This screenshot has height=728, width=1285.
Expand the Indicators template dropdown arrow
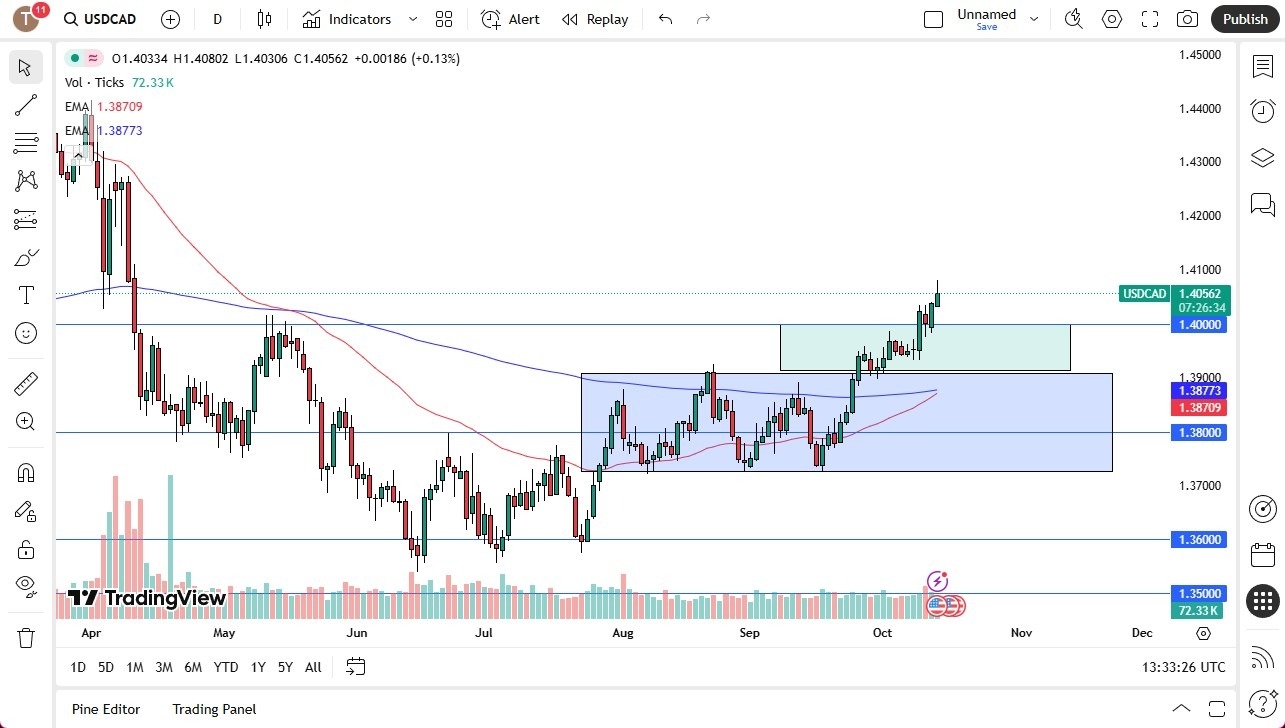point(412,19)
